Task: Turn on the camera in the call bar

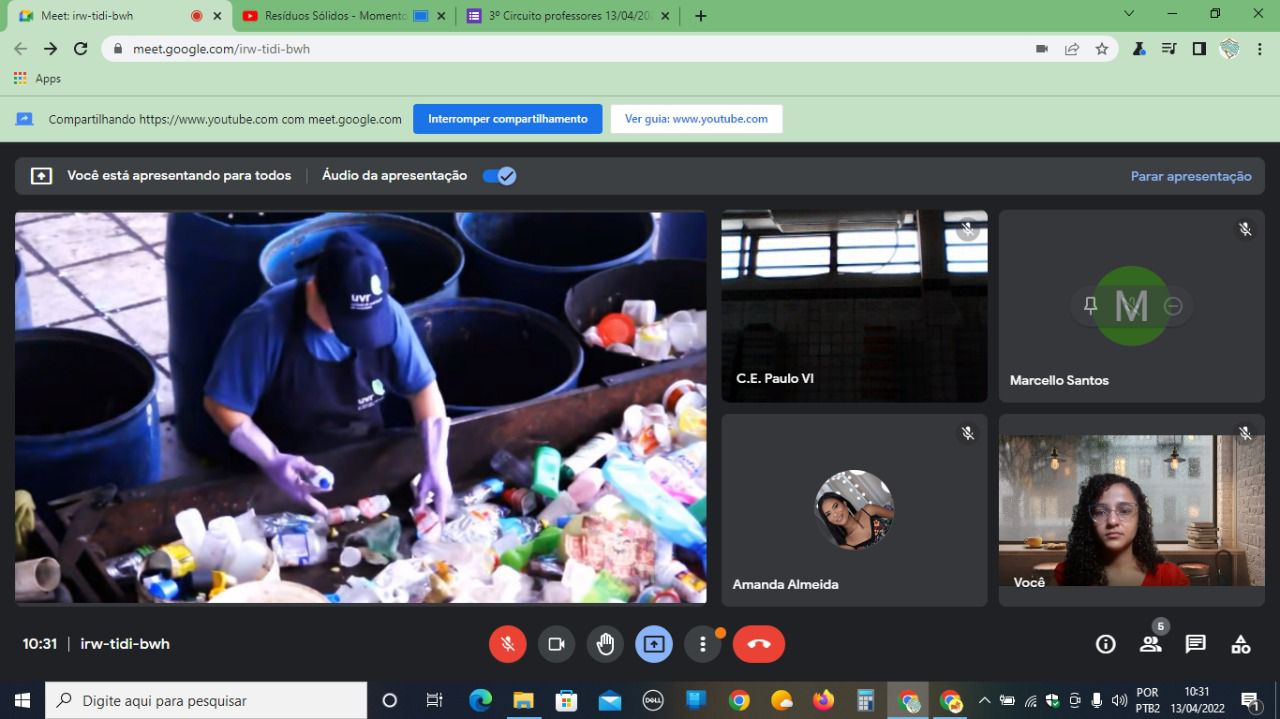Action: (x=557, y=644)
